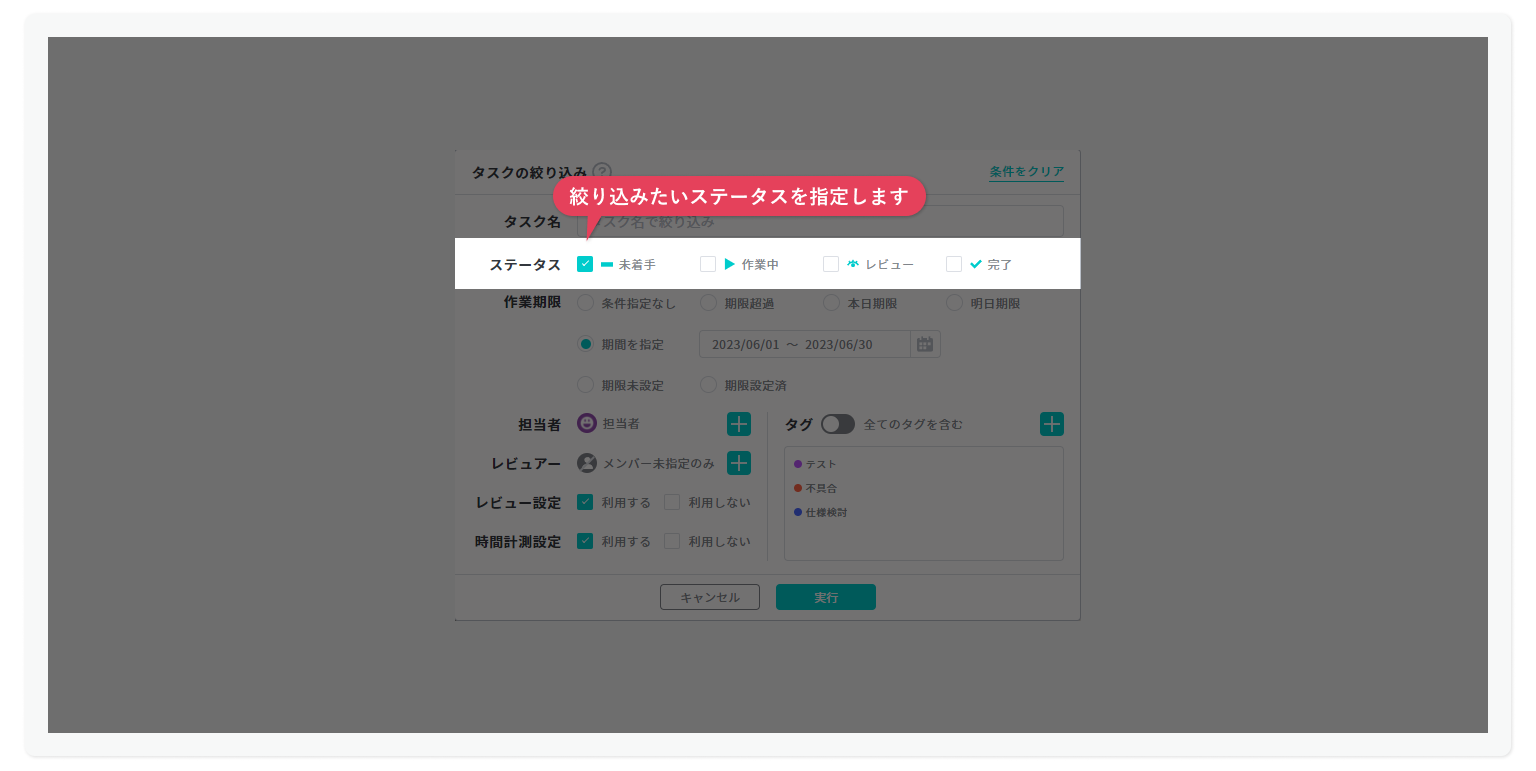This screenshot has height=771, width=1536.
Task: Open the calendar date picker icon
Action: [925, 344]
